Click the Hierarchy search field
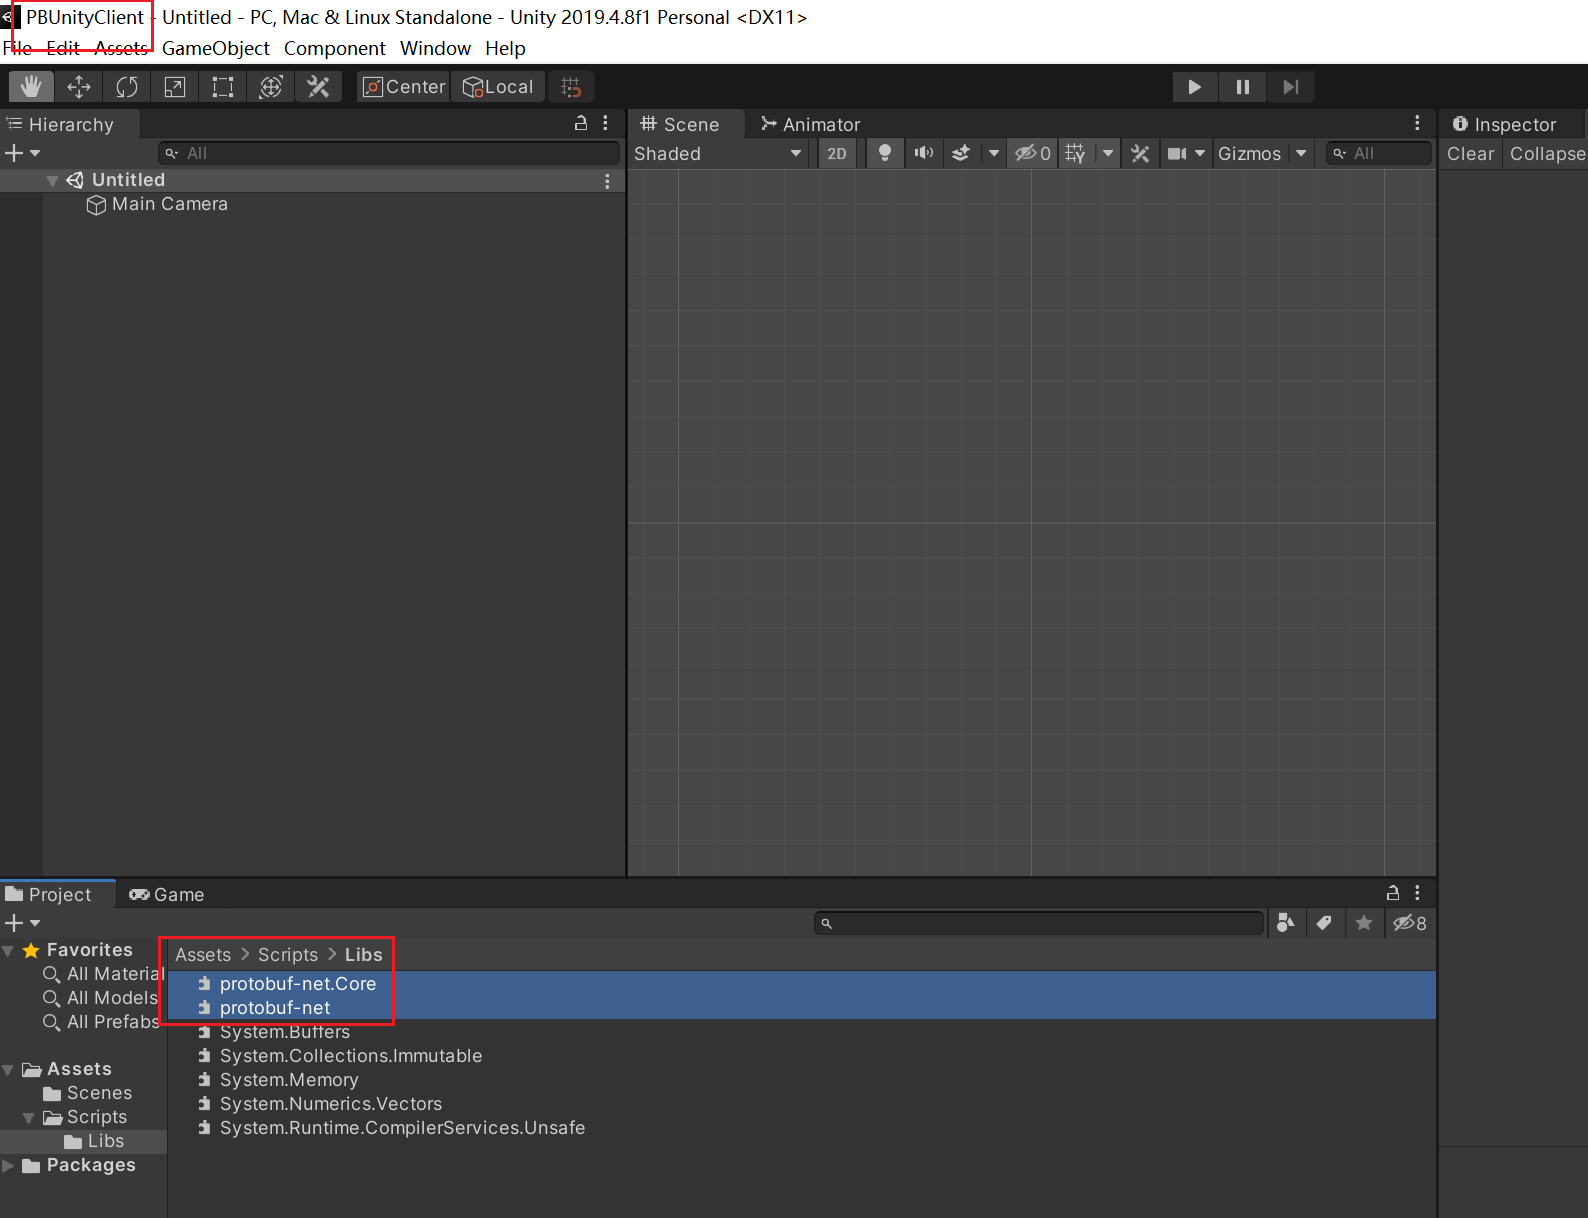 click(x=390, y=153)
